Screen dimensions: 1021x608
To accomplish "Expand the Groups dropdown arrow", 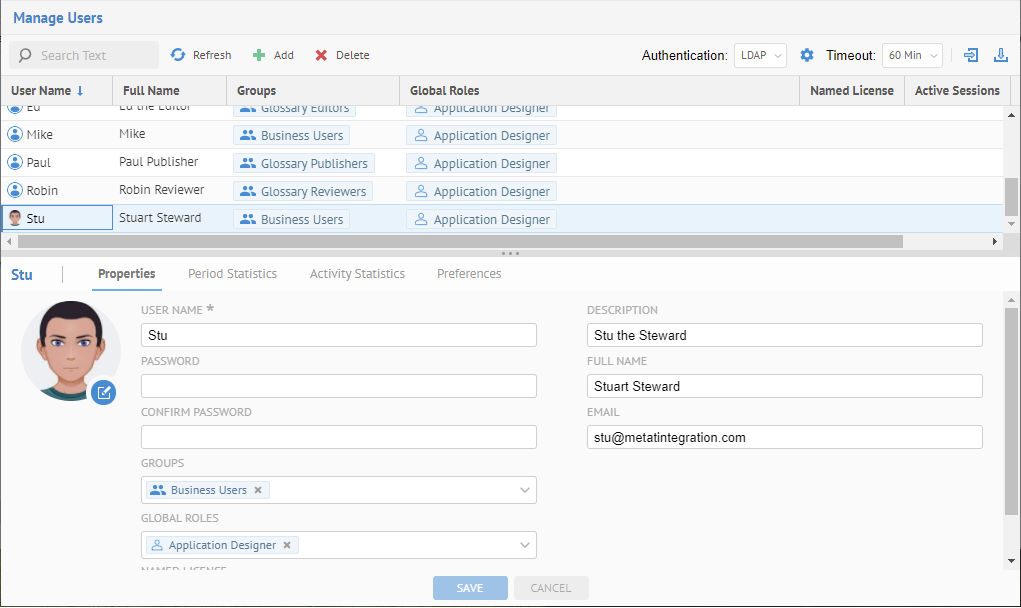I will pyautogui.click(x=524, y=490).
